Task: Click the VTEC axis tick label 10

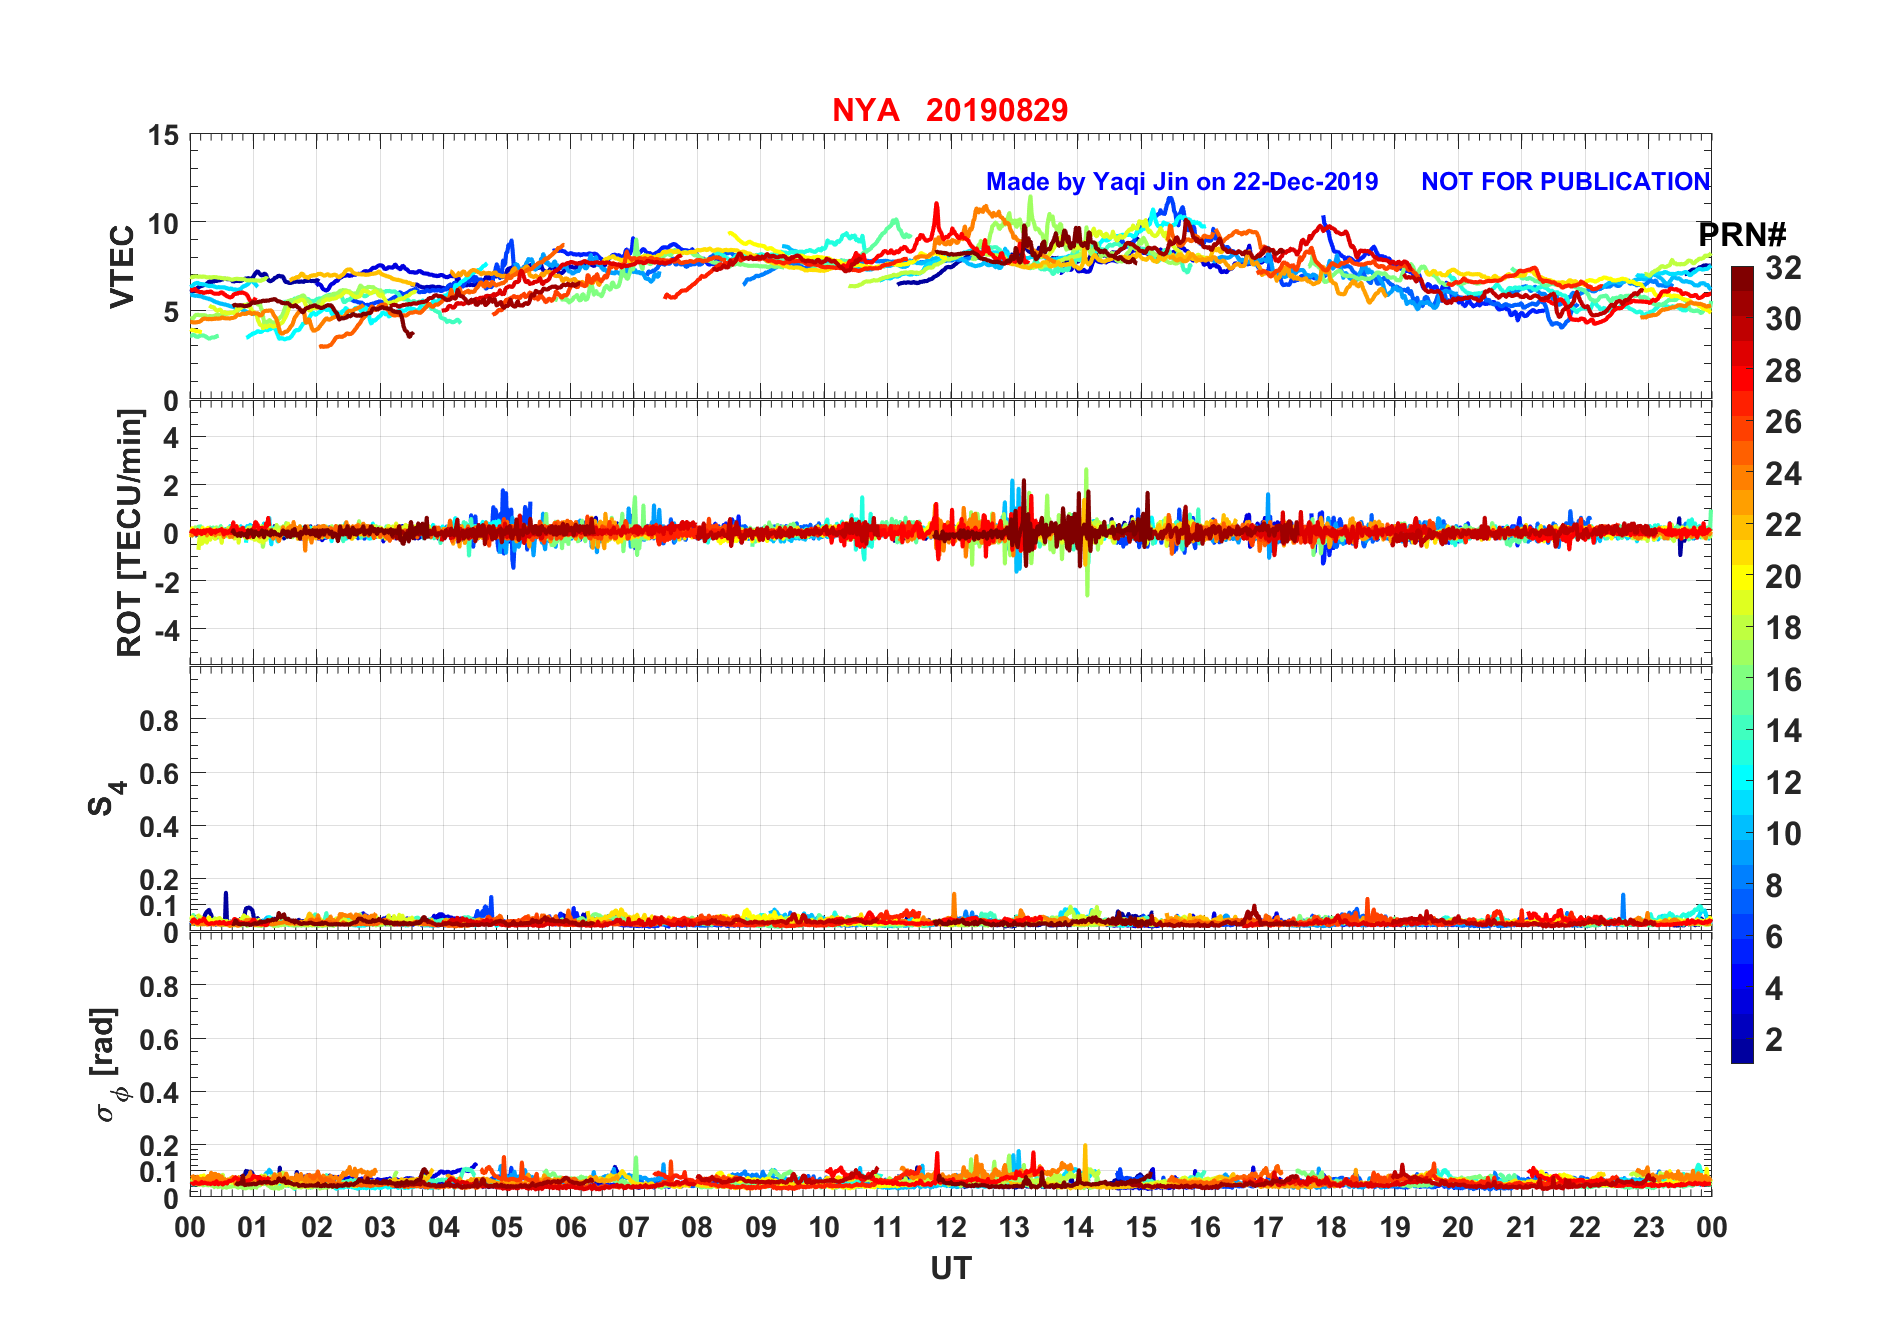Action: pos(164,224)
